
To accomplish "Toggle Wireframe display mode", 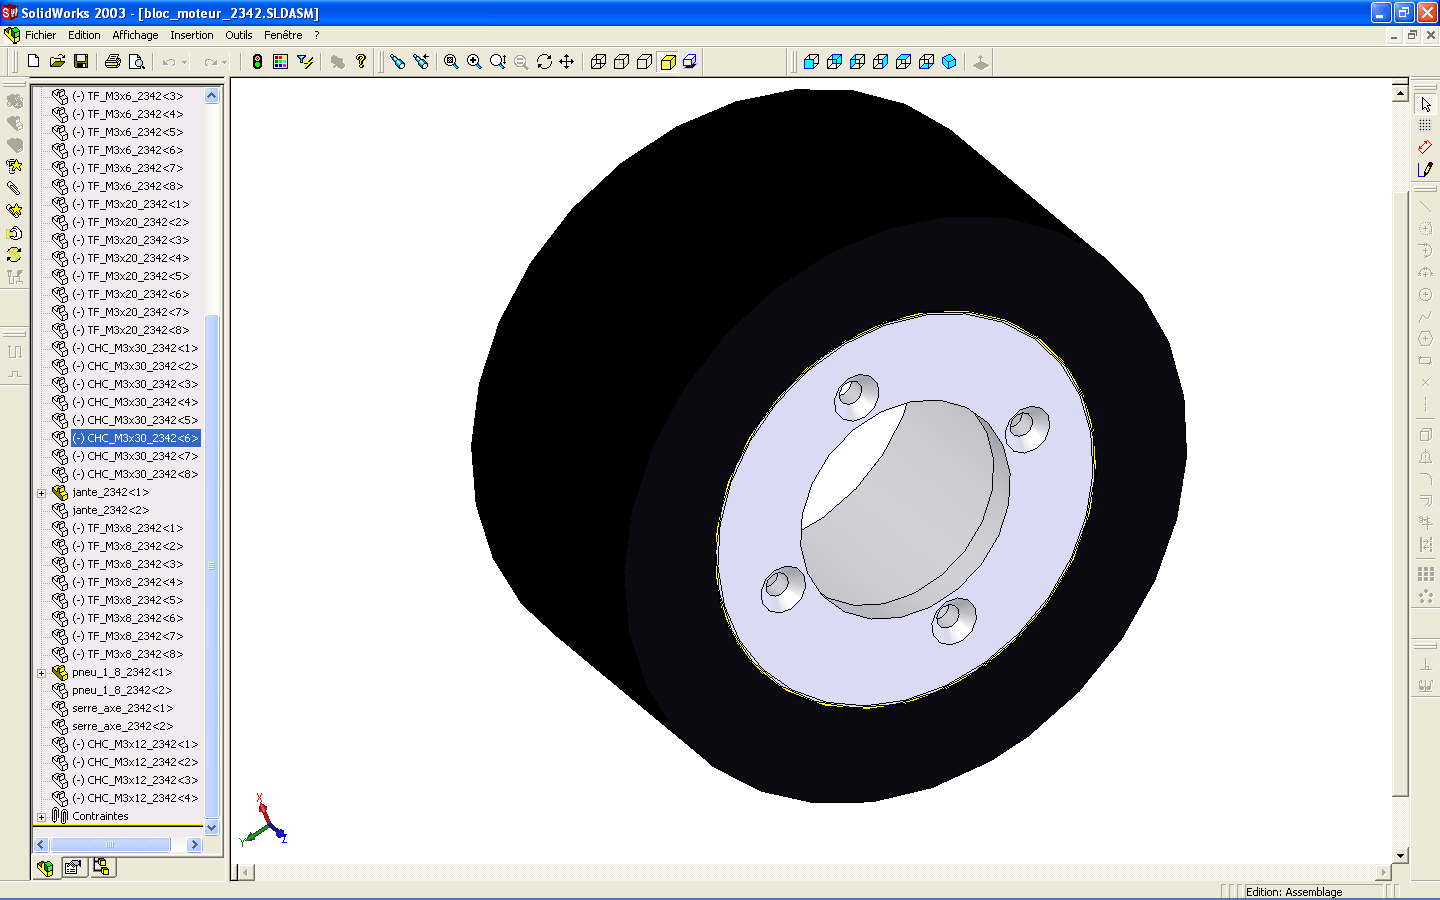I will 598,62.
